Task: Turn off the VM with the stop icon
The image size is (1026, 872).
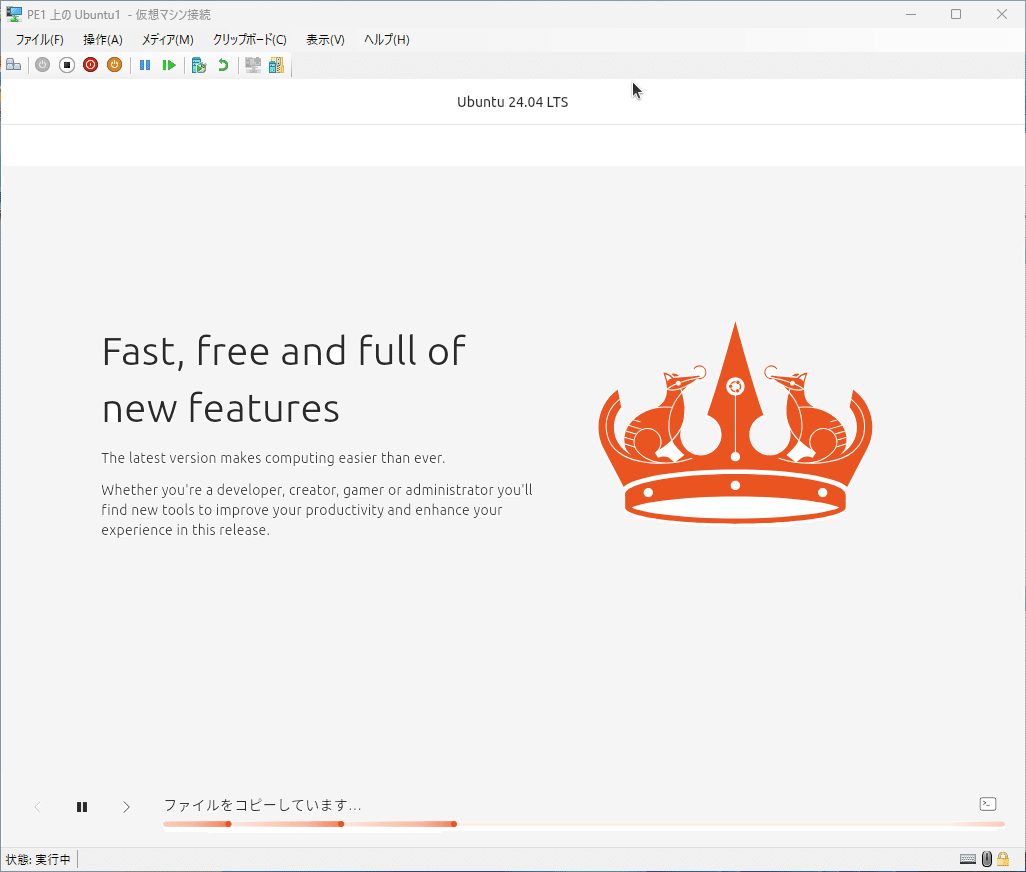Action: [x=67, y=65]
